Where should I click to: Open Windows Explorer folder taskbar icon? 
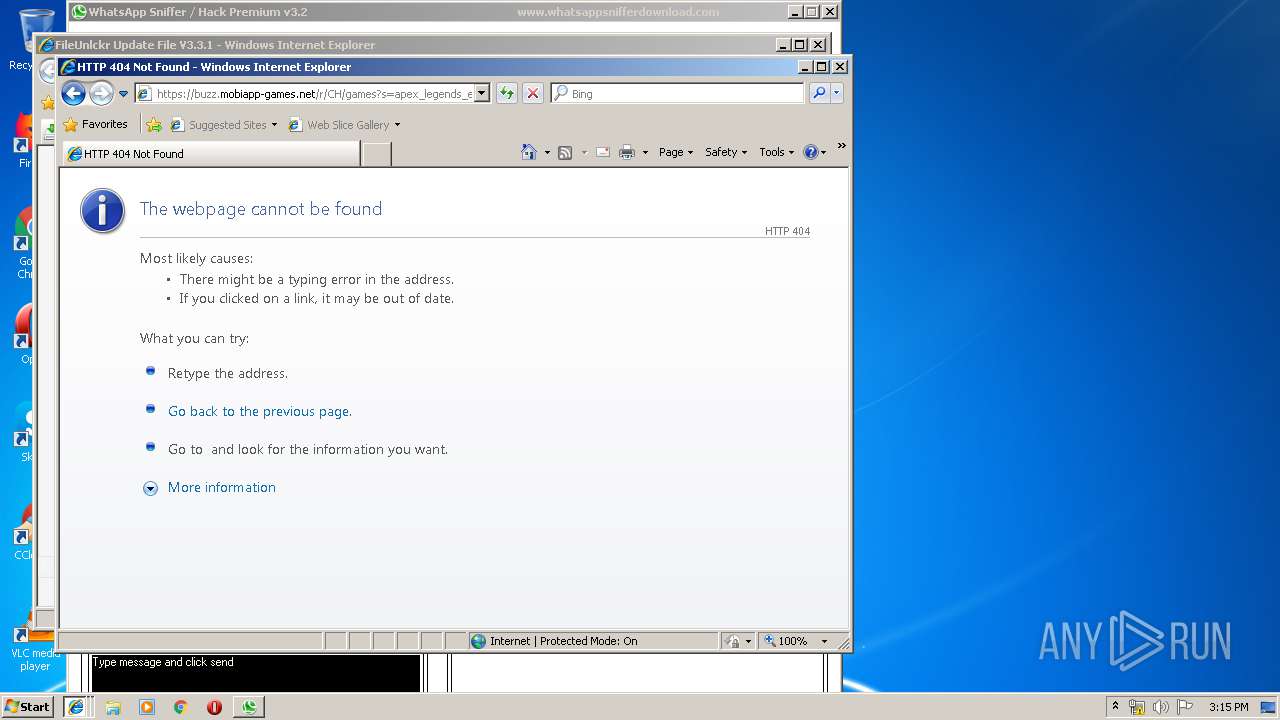pos(113,707)
